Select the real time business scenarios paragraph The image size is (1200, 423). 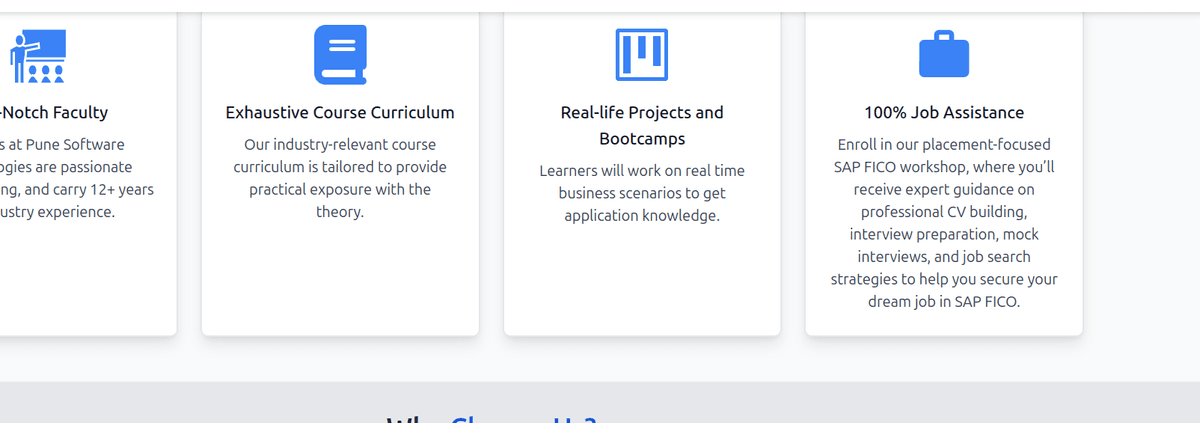(642, 193)
